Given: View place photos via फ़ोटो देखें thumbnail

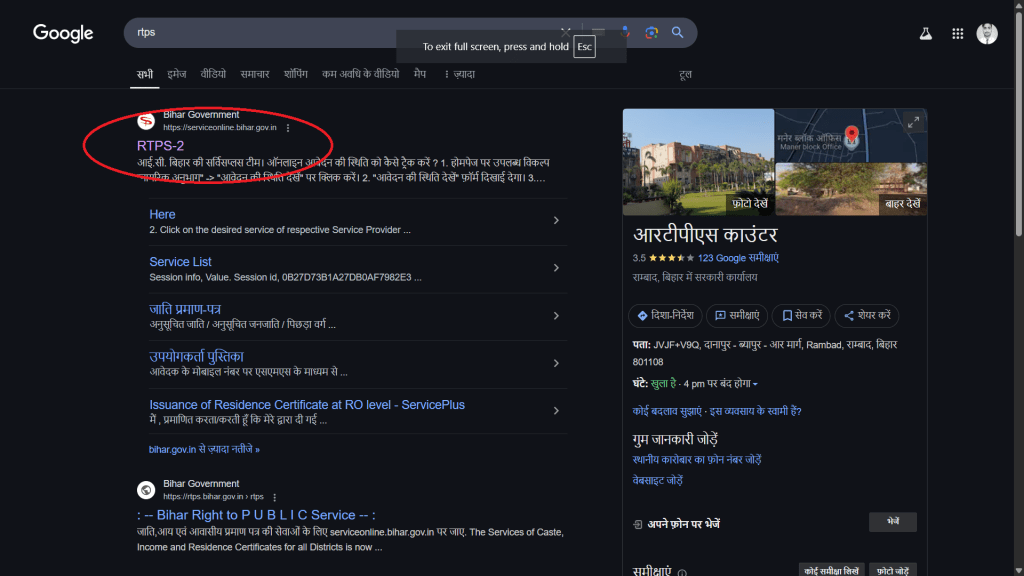Looking at the screenshot, I should pyautogui.click(x=698, y=162).
